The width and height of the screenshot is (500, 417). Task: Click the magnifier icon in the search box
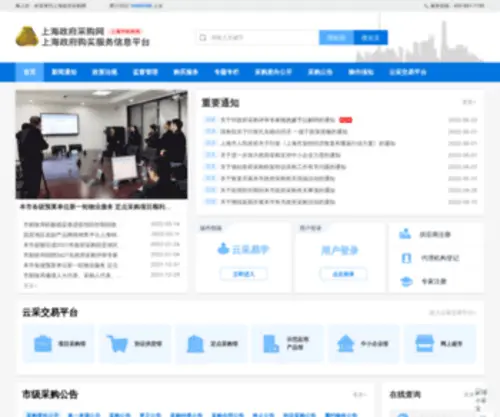point(203,38)
